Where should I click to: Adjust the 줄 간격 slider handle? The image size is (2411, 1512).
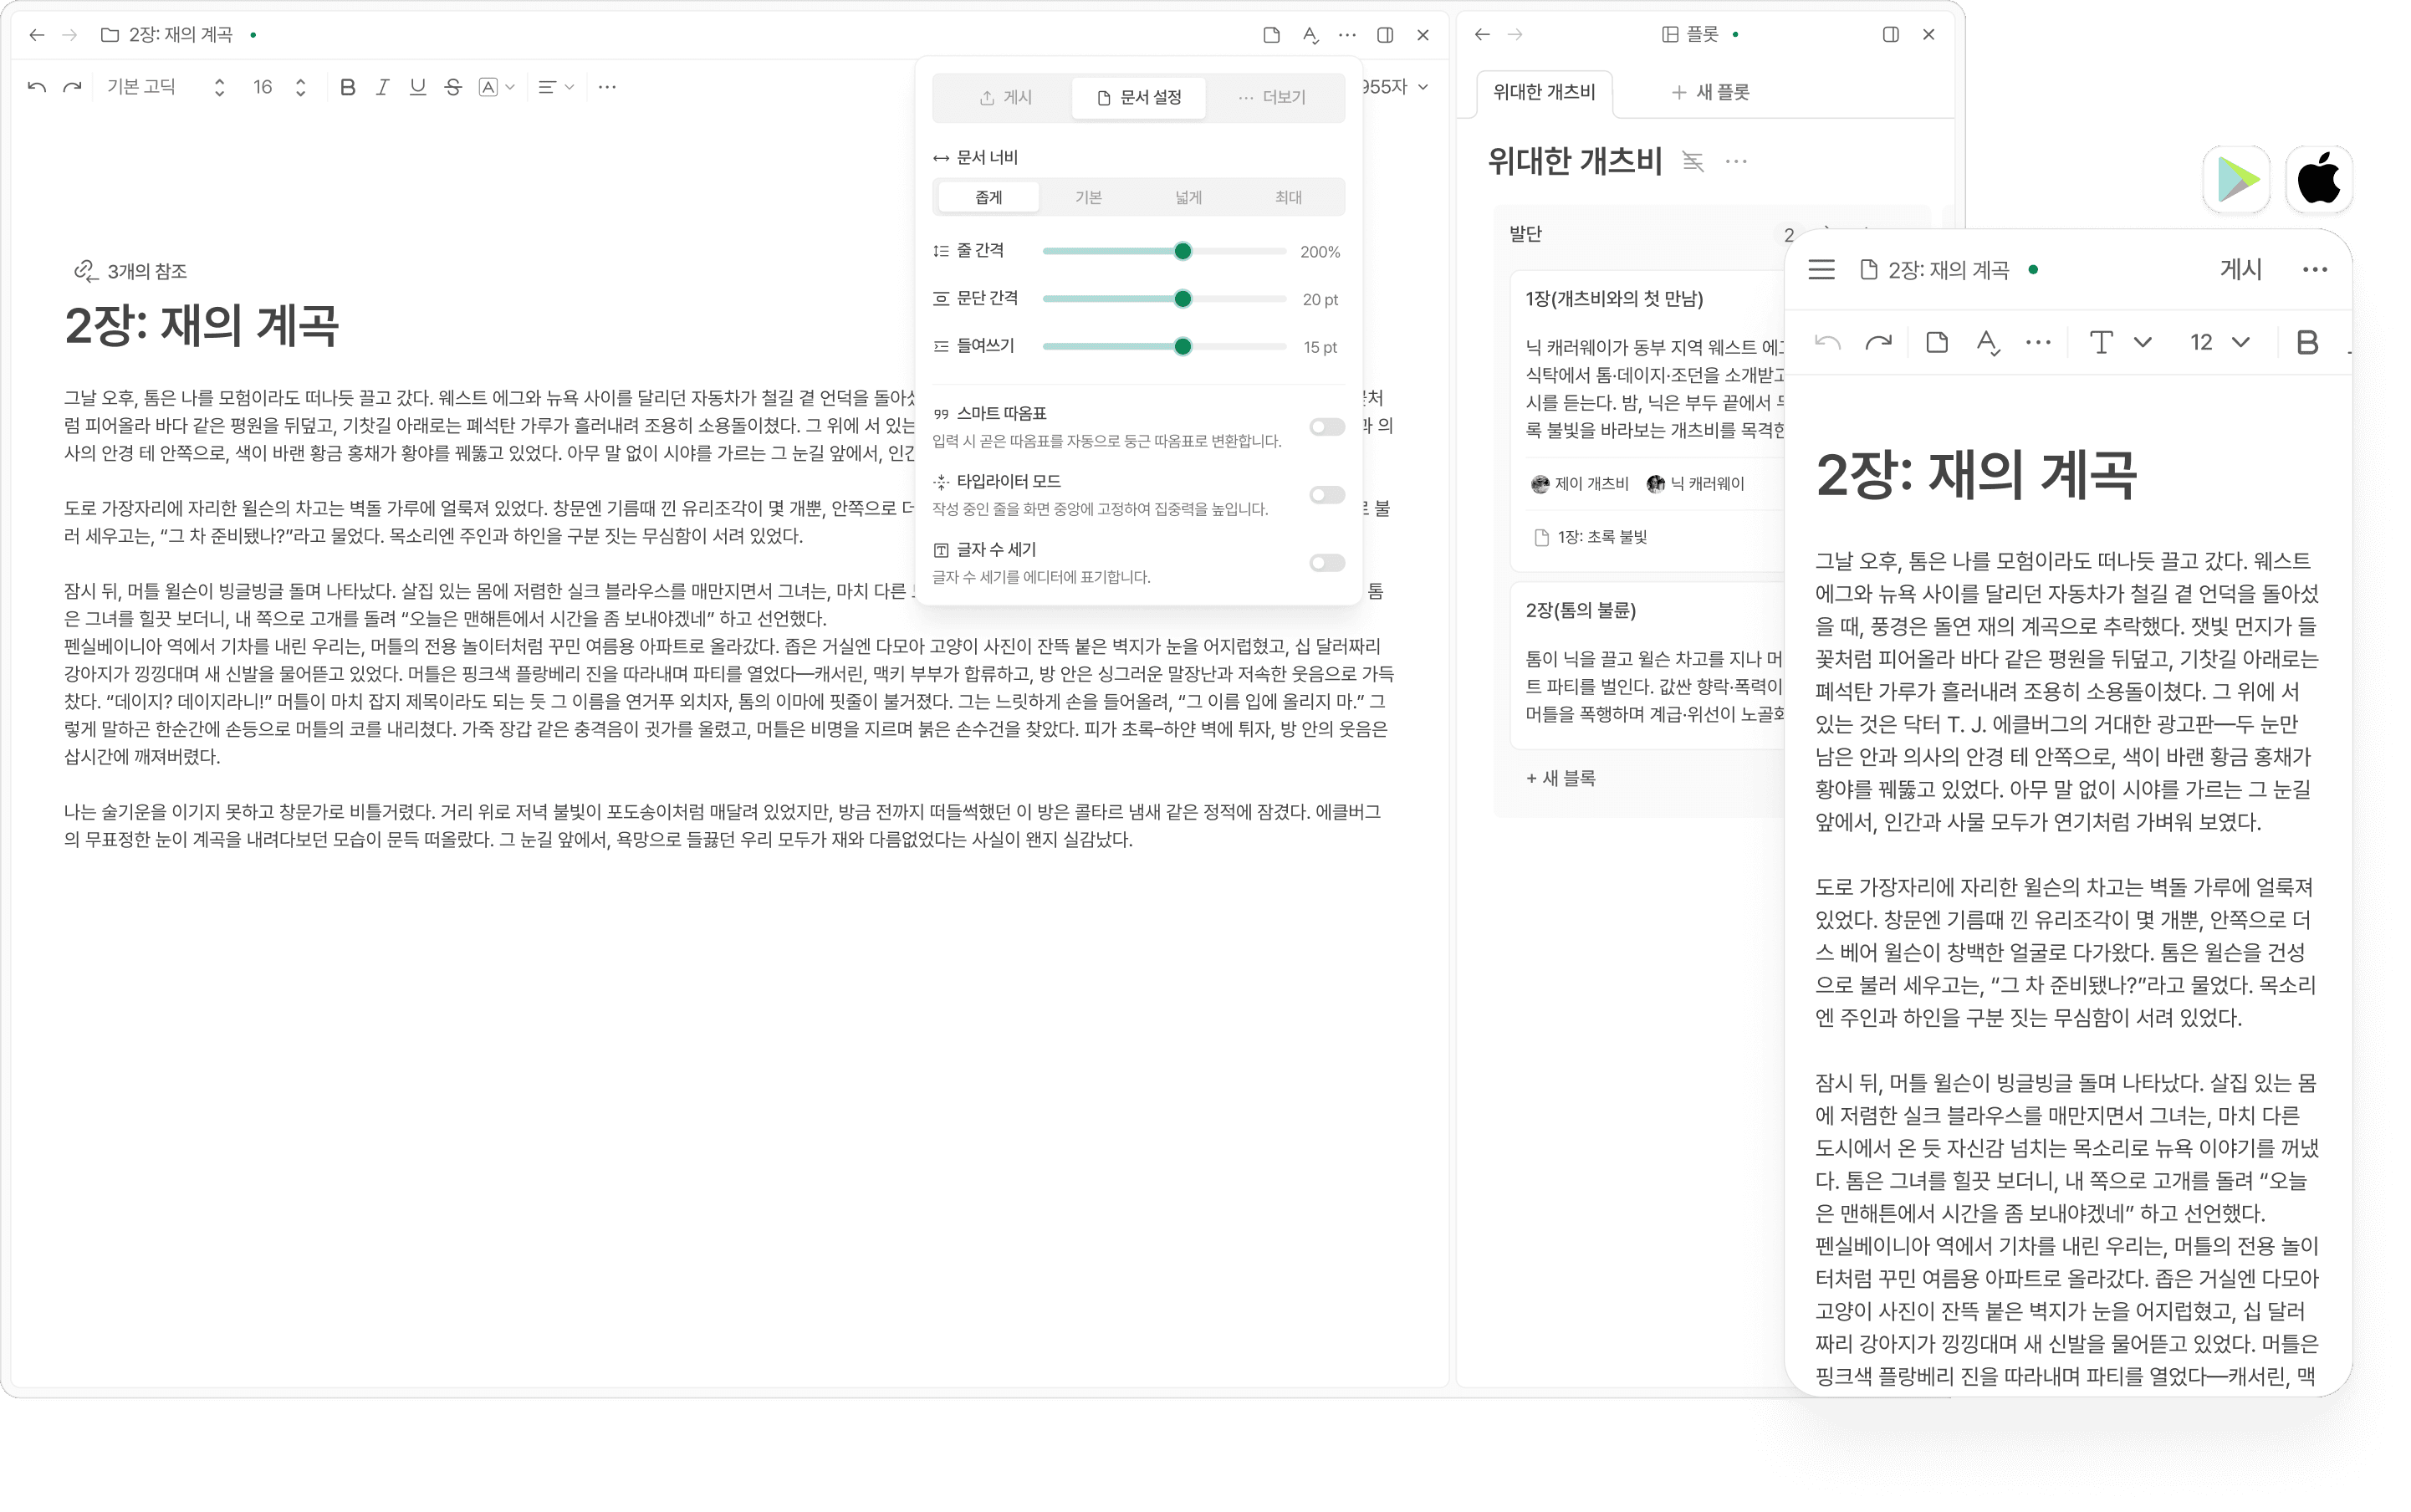point(1182,251)
